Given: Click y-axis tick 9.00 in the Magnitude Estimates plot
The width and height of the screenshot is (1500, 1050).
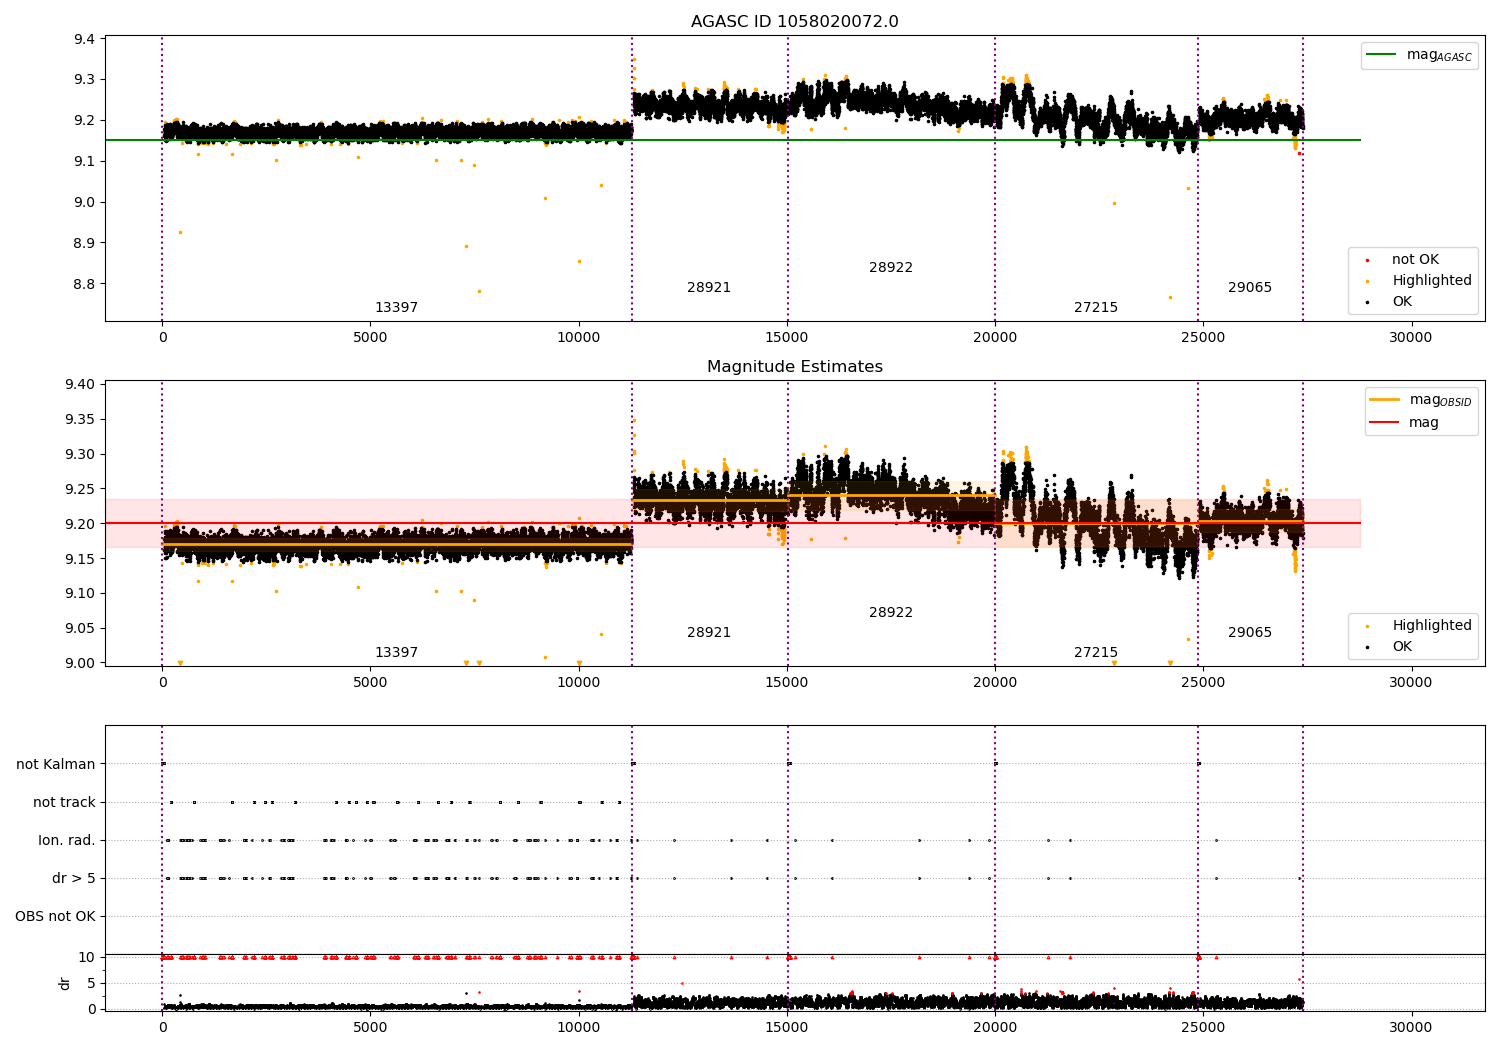Looking at the screenshot, I should pyautogui.click(x=80, y=664).
